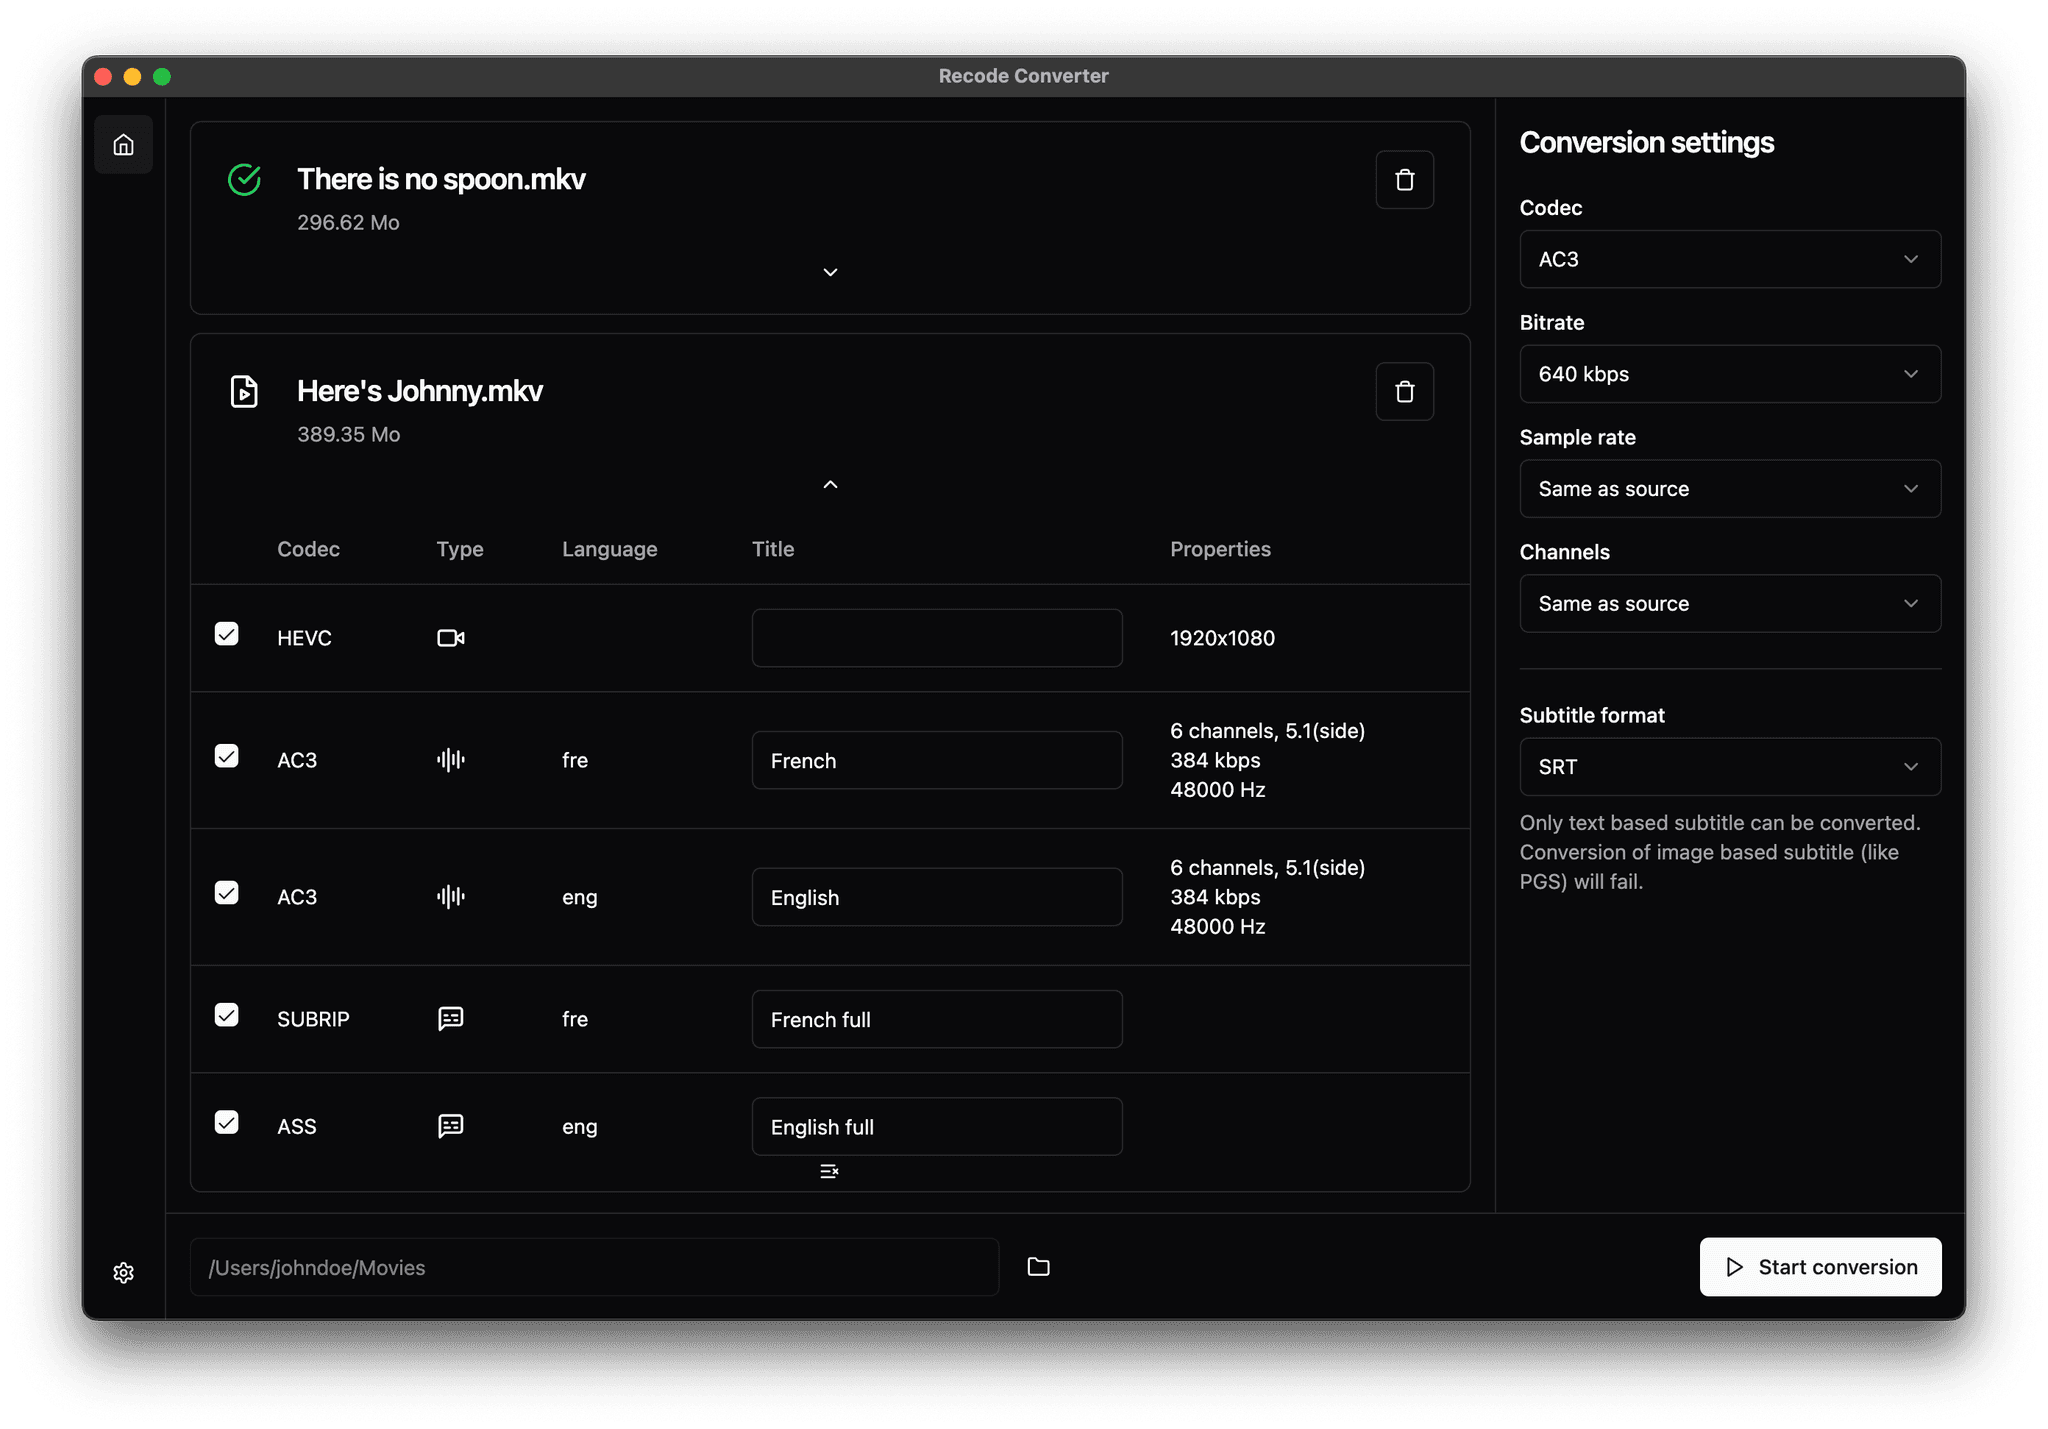This screenshot has height=1429, width=2048.
Task: Open the app settings gear icon
Action: coord(124,1272)
